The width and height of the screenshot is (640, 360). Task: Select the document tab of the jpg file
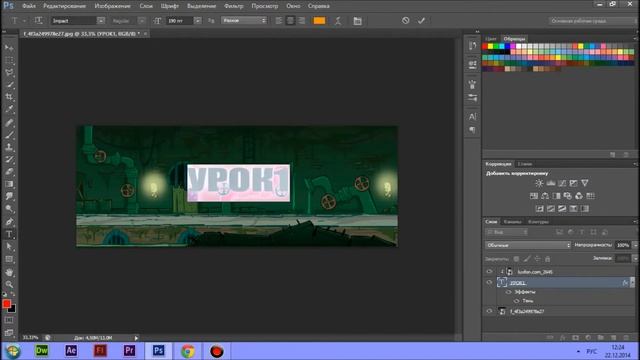coord(84,33)
